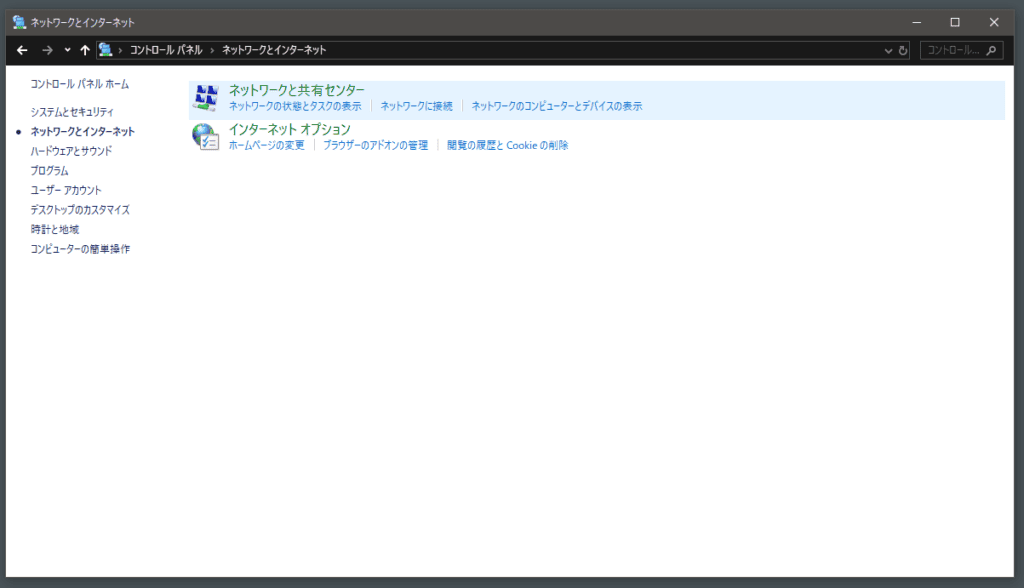This screenshot has width=1024, height=588.
Task: Select ユーザー アカウント in the sidebar
Action: [x=66, y=190]
